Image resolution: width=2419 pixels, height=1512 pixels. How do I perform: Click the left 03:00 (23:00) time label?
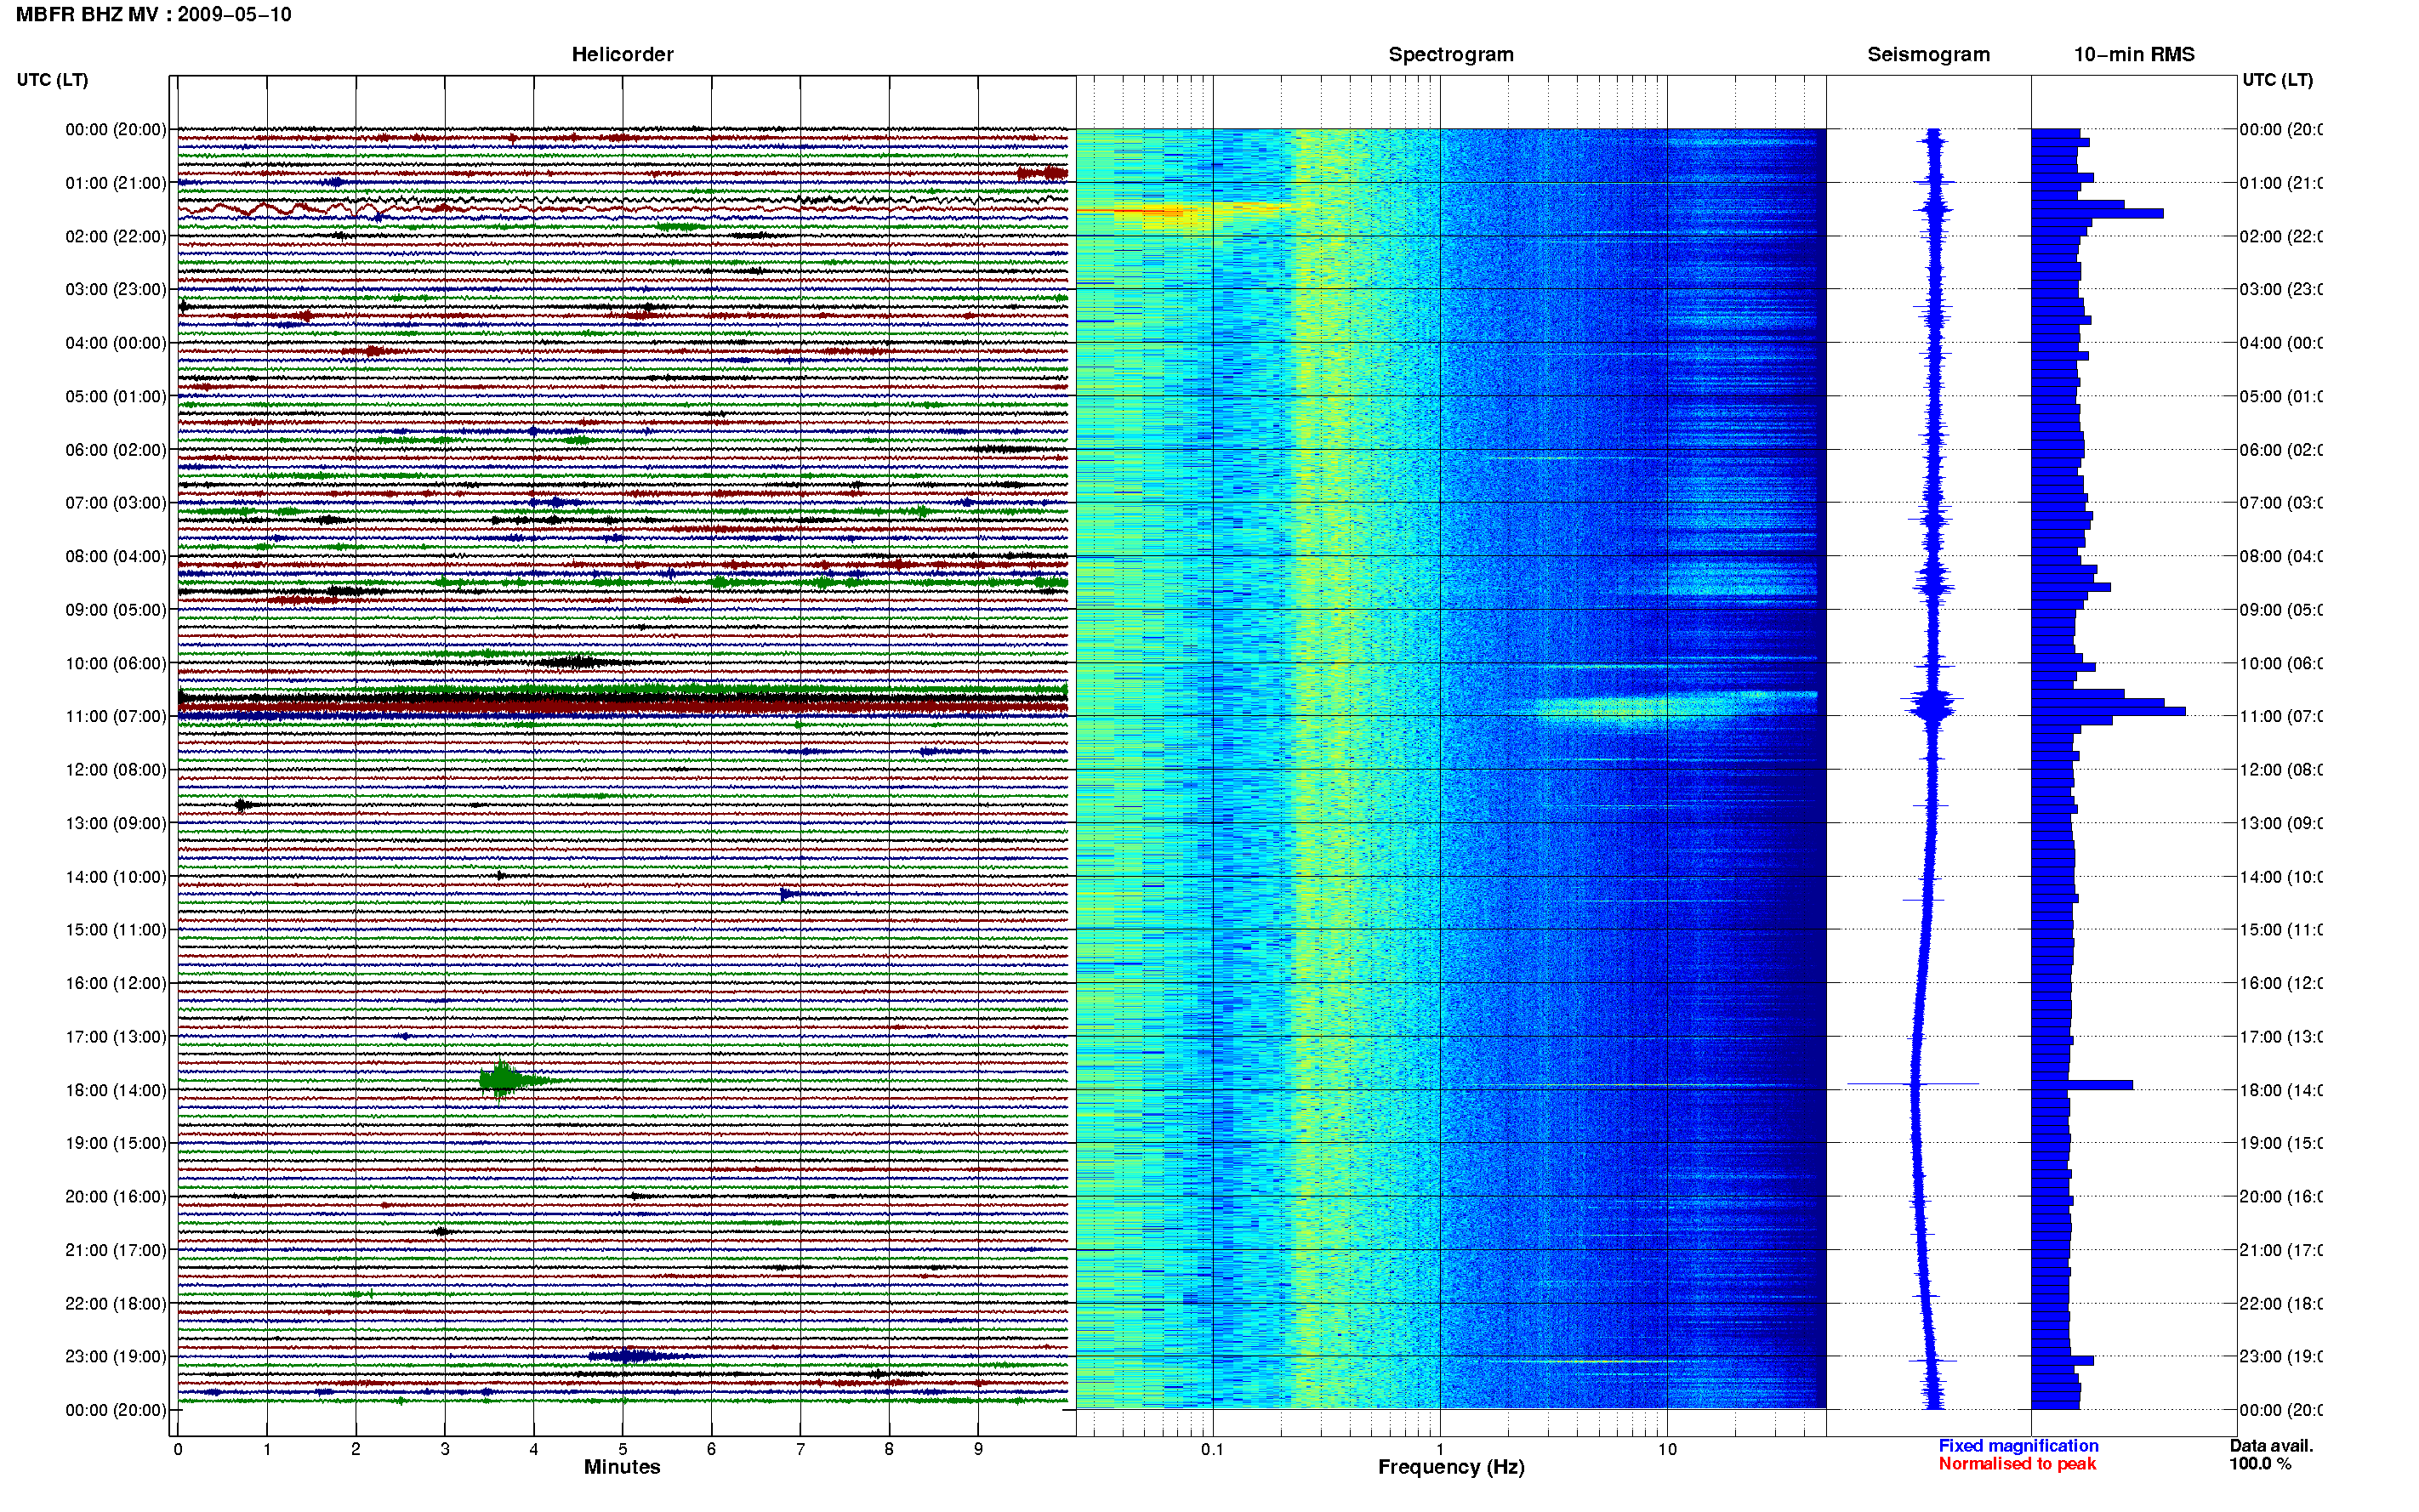(116, 289)
